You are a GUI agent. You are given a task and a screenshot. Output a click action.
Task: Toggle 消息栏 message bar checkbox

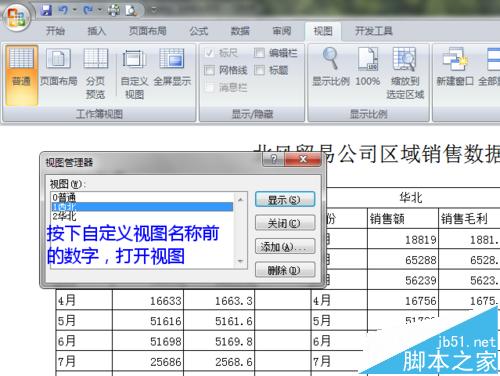coord(210,88)
